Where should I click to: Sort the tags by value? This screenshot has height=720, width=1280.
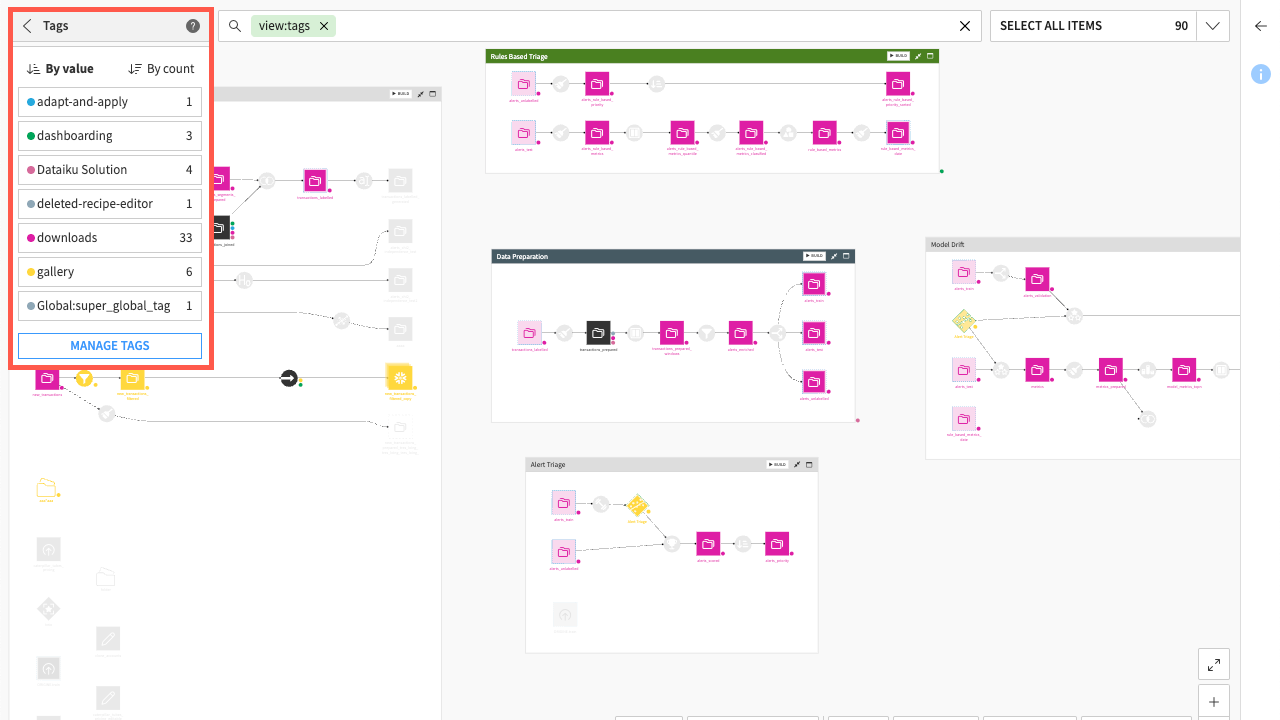[x=60, y=69]
